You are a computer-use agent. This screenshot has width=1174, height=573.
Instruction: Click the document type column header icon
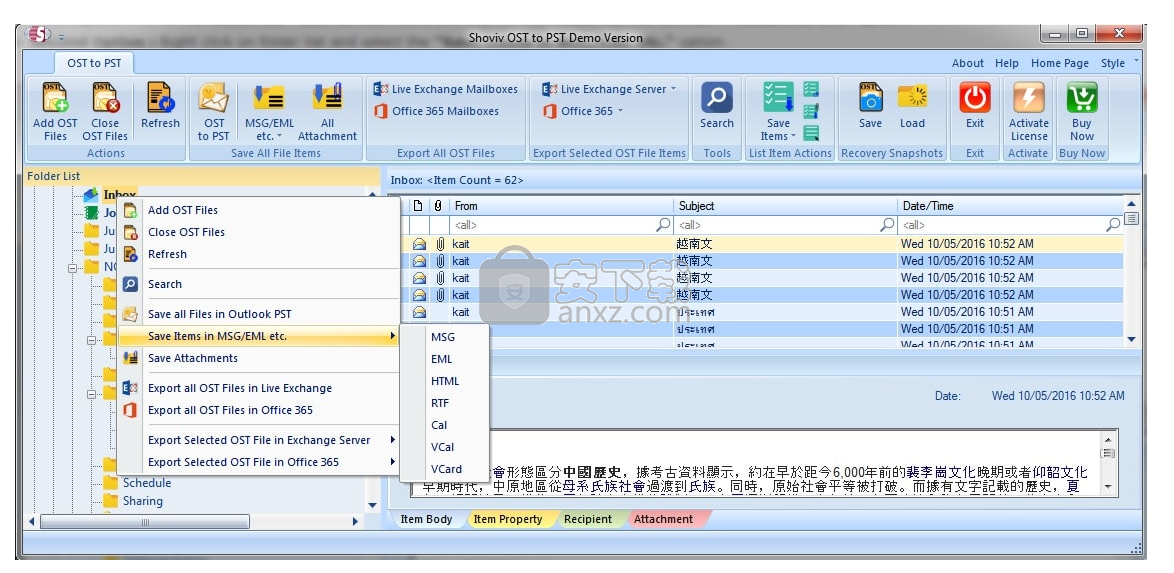tap(419, 205)
